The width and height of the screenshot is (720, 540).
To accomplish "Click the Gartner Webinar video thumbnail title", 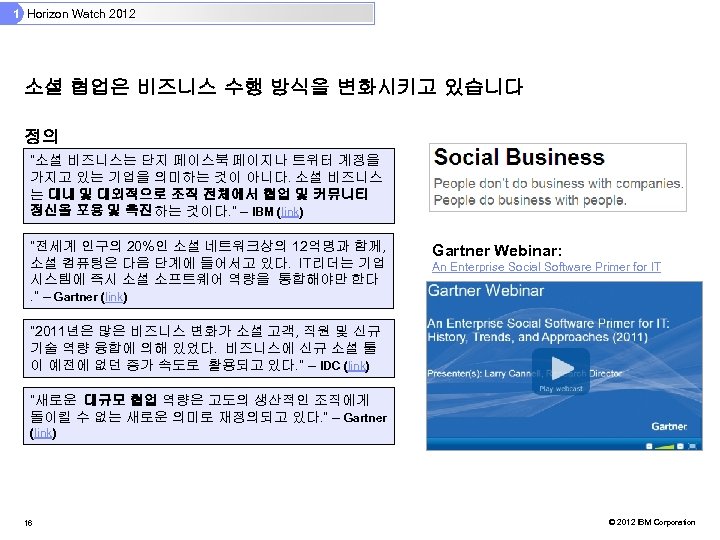I will click(485, 291).
